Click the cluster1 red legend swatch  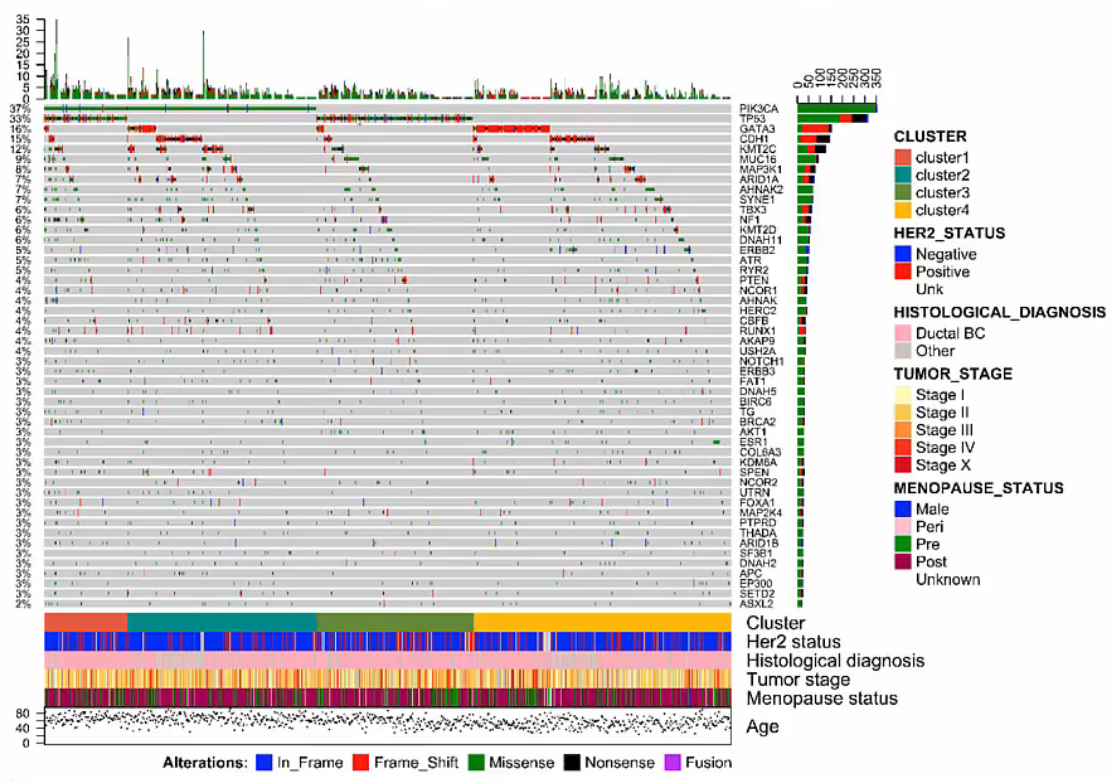pos(902,157)
